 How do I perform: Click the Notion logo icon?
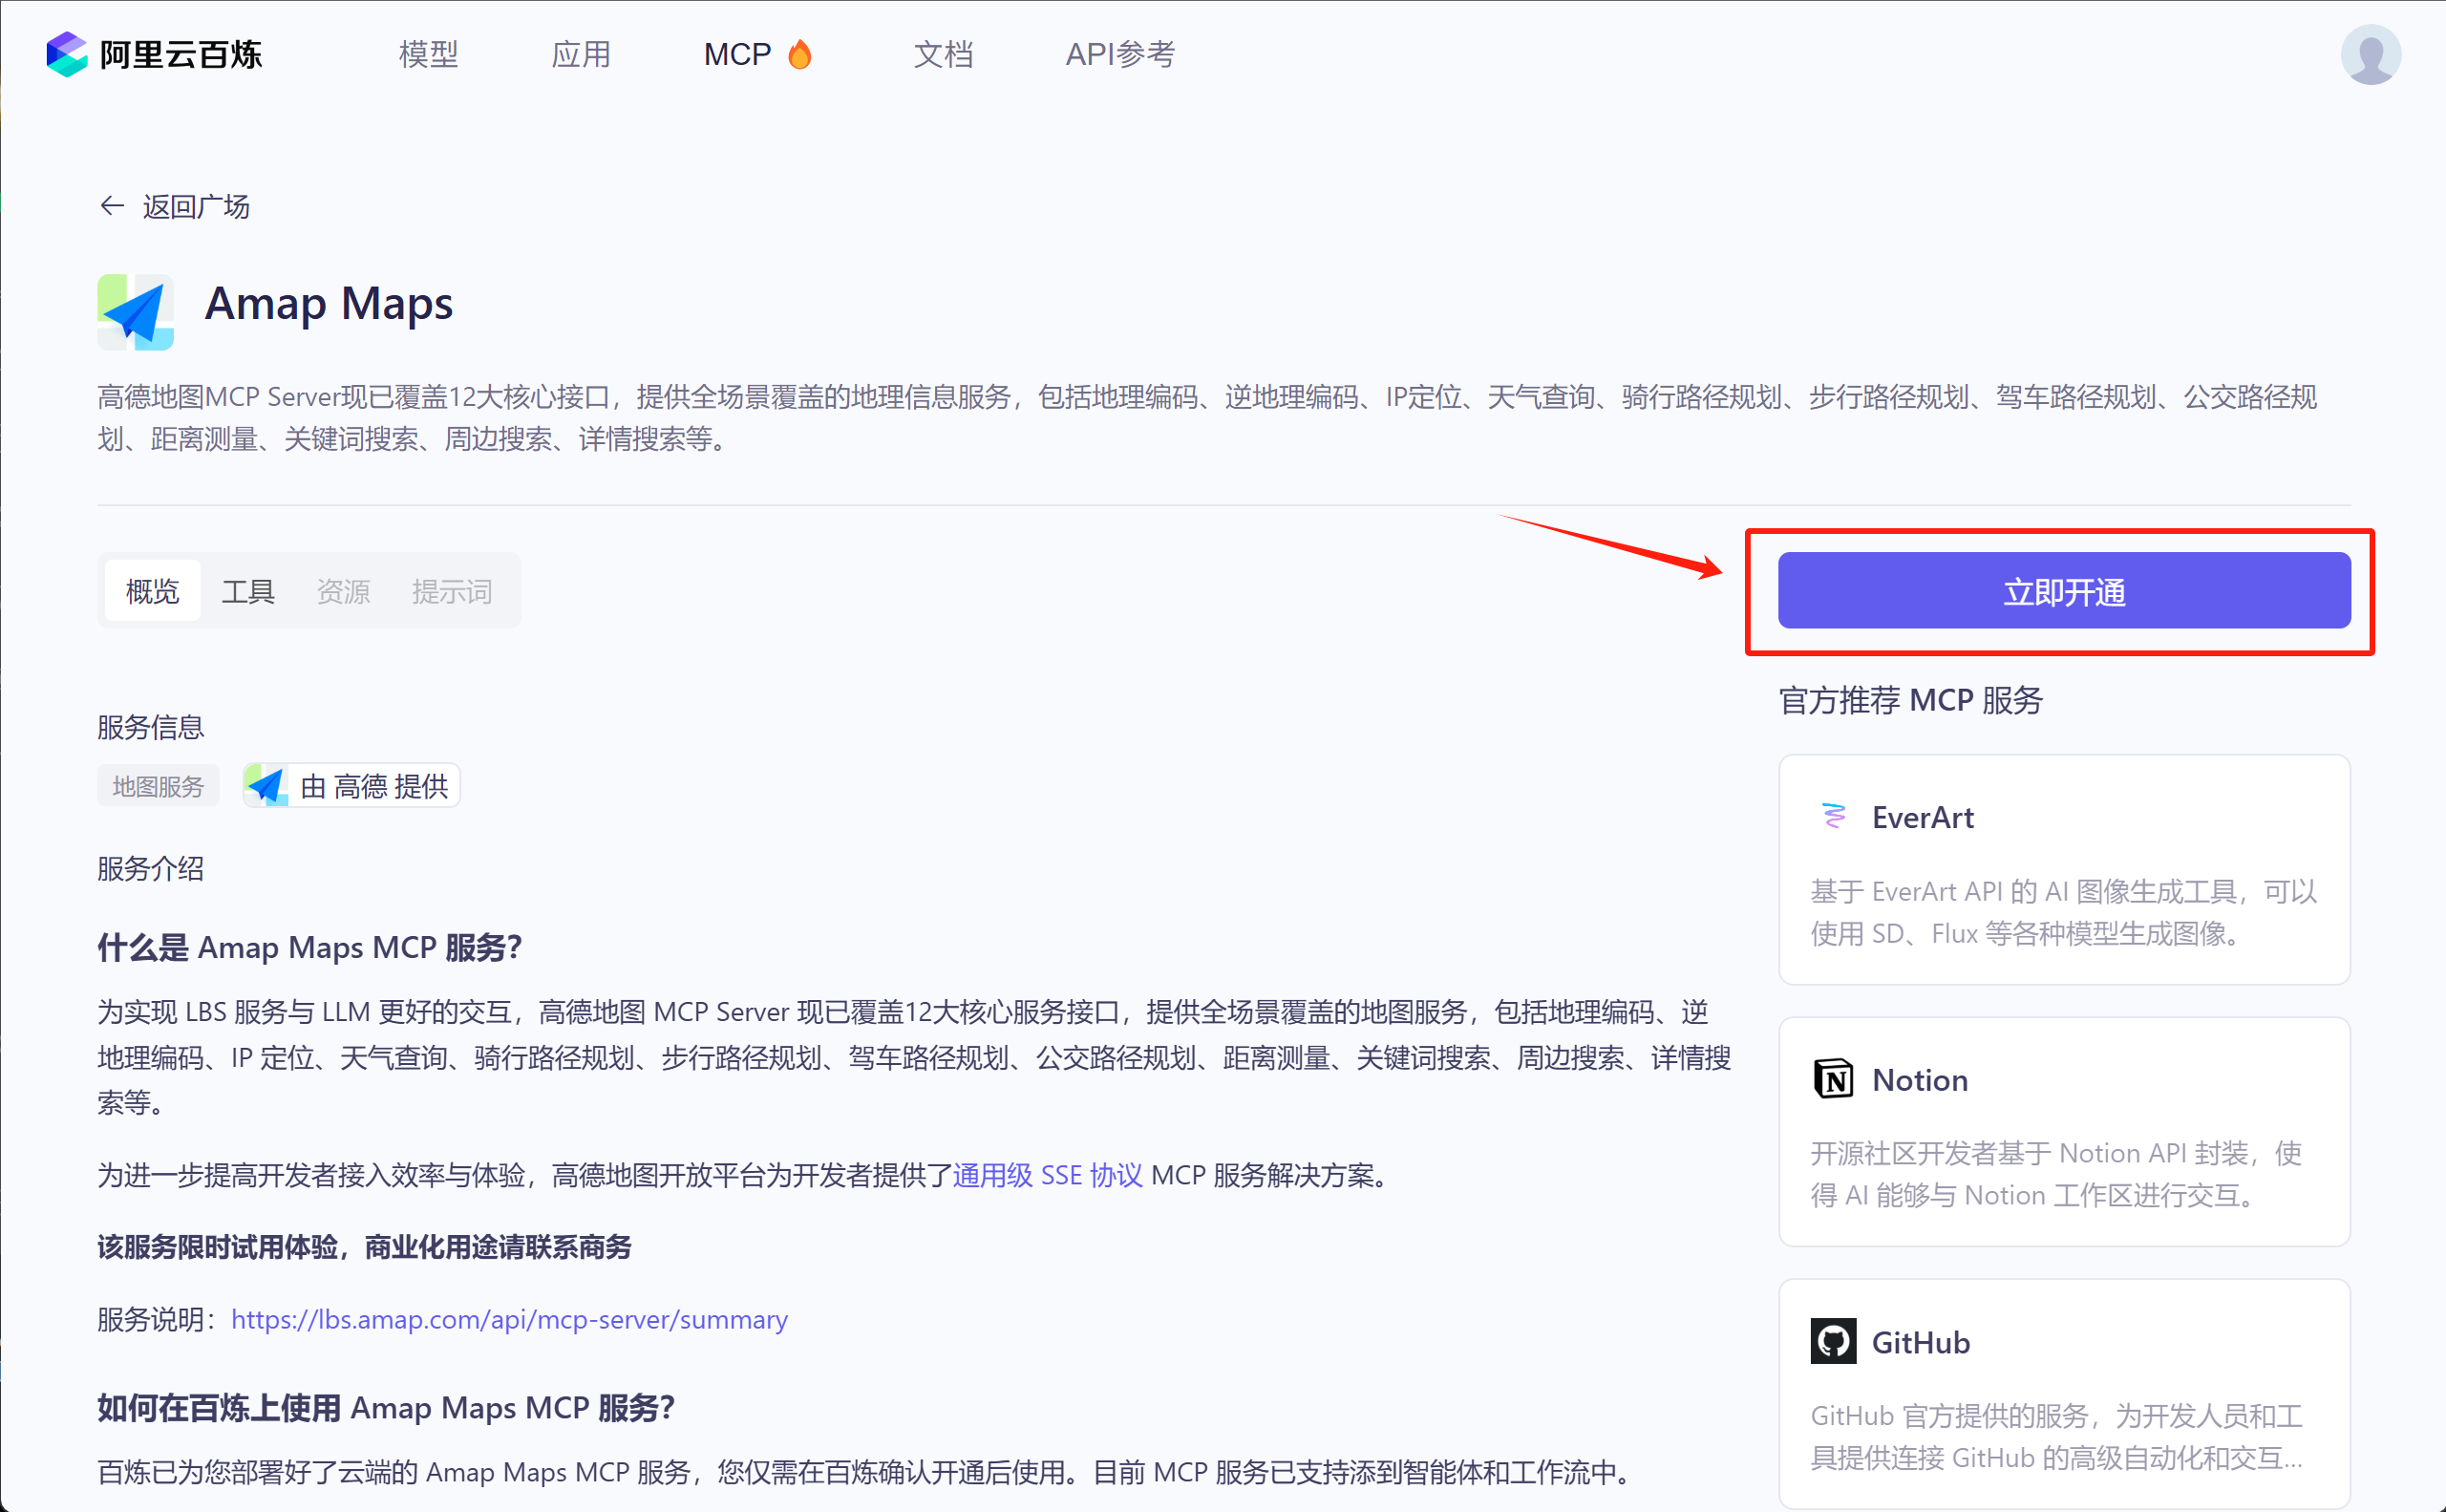tap(1833, 1079)
